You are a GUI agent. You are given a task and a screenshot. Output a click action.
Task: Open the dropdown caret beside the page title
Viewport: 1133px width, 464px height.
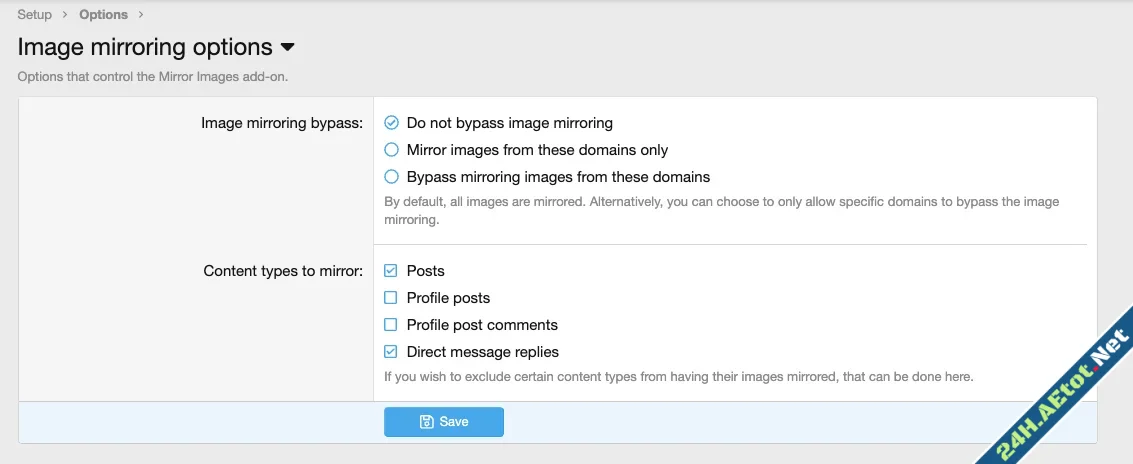click(287, 48)
